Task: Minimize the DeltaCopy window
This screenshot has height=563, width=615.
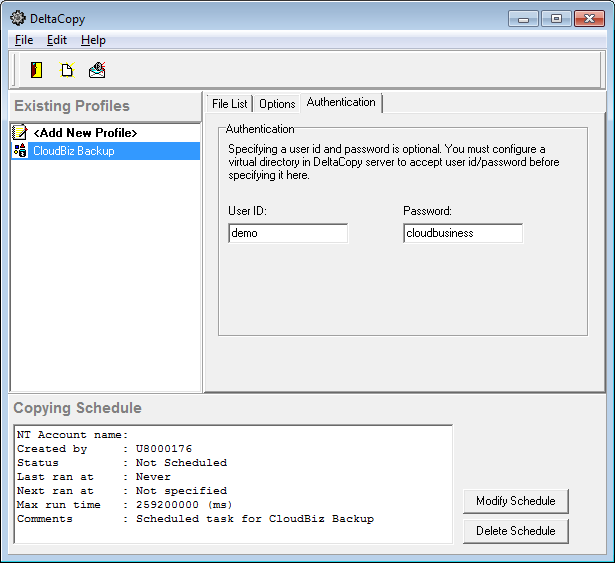Action: 524,18
